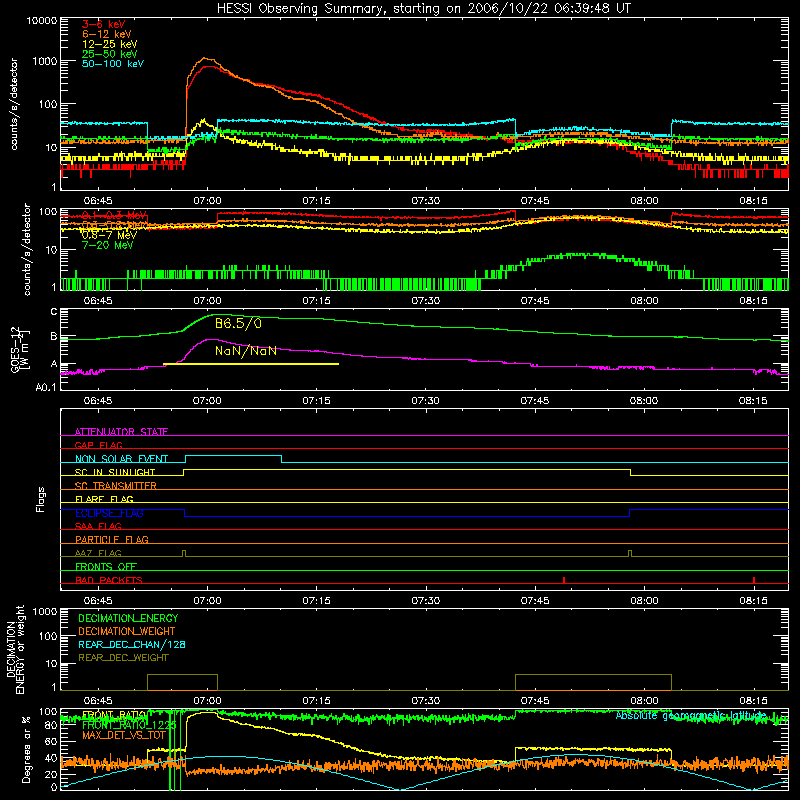The height and width of the screenshot is (800, 800).
Task: Select the orange 'MAX_DET_VS_TOT' legend label
Action: coord(124,735)
